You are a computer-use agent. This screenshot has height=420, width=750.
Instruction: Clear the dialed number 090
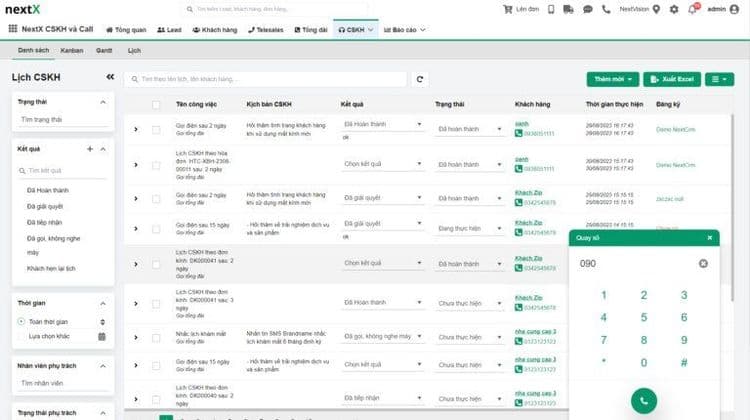(703, 263)
